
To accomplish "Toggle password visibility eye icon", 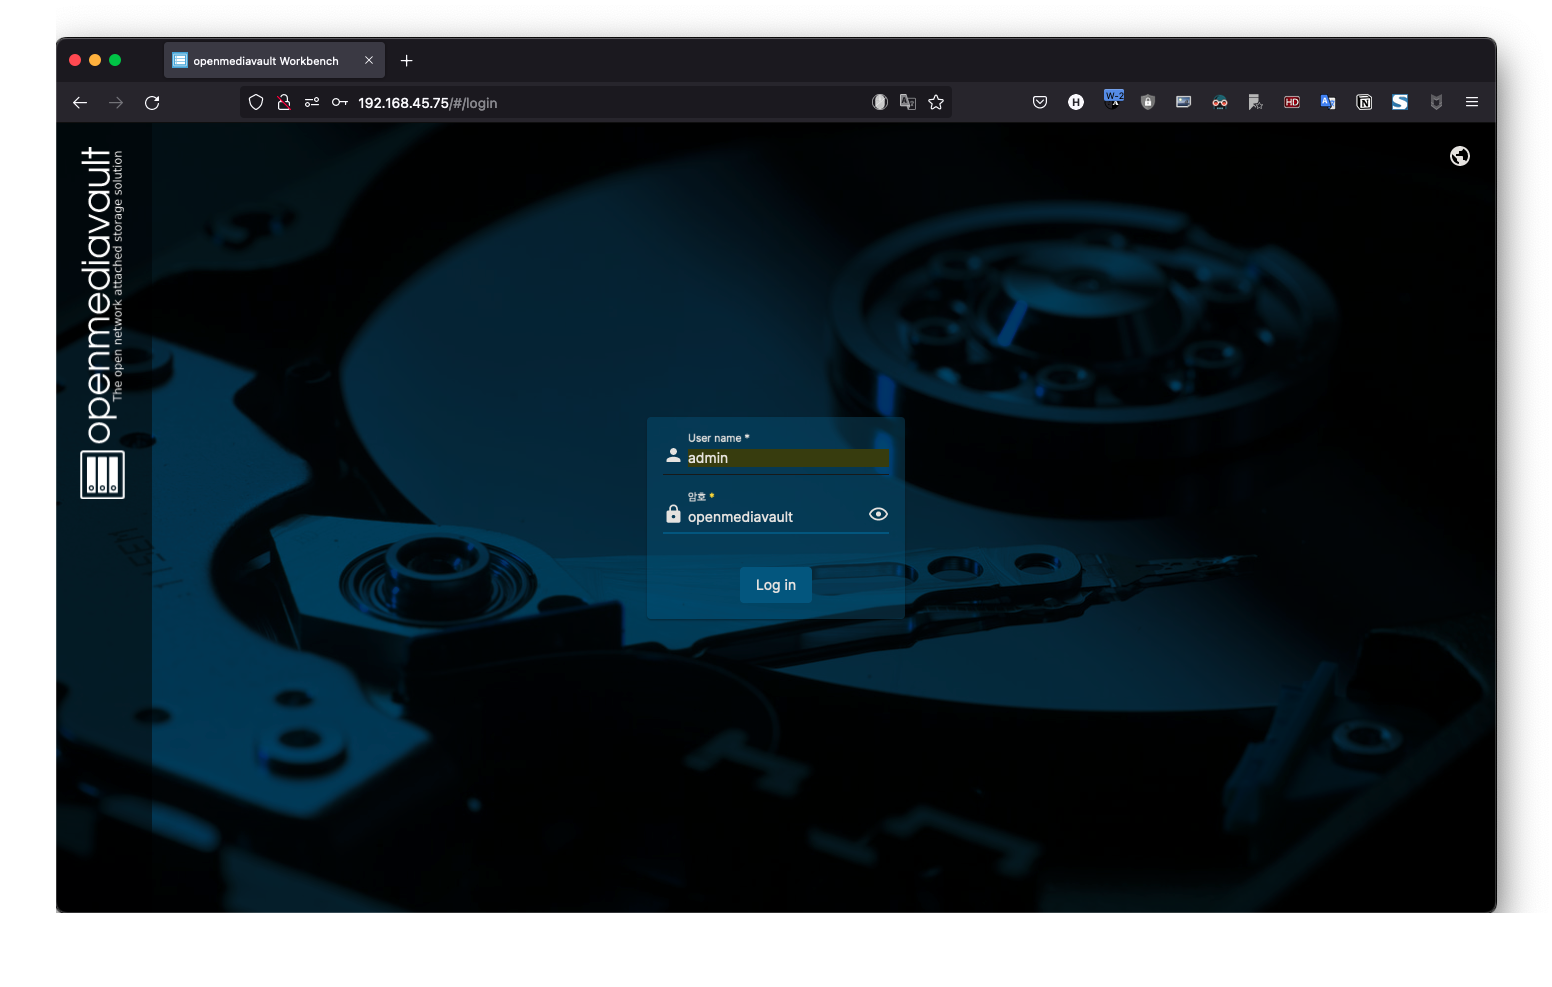I will click(878, 514).
